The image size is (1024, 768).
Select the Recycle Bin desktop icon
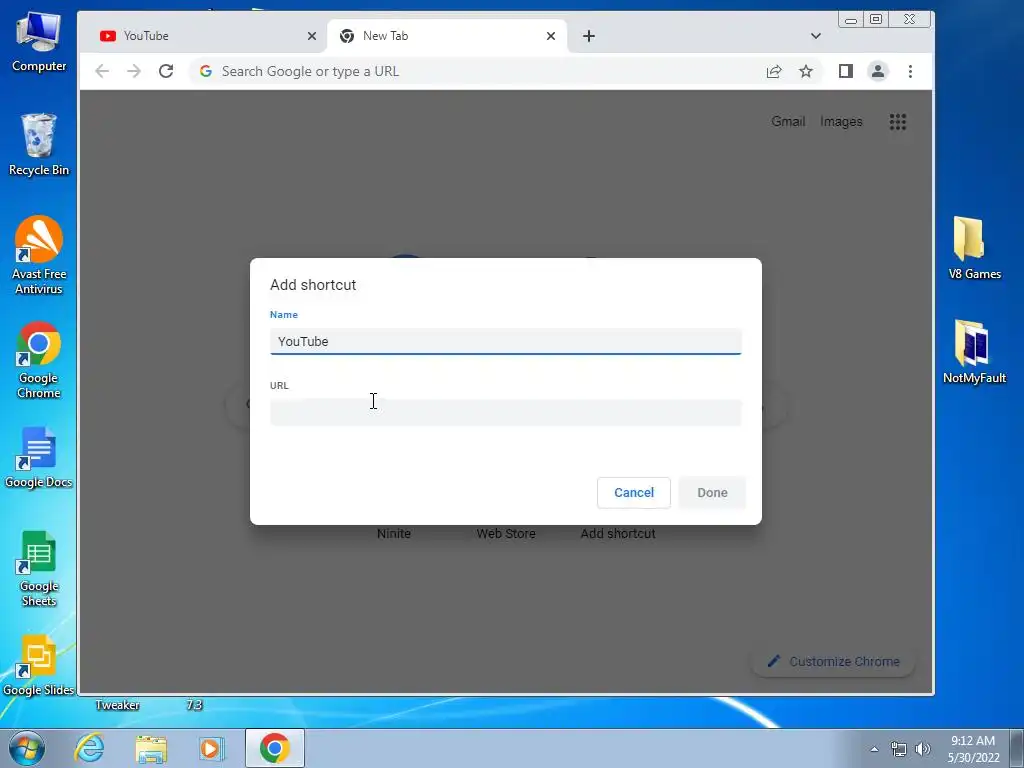pos(39,144)
